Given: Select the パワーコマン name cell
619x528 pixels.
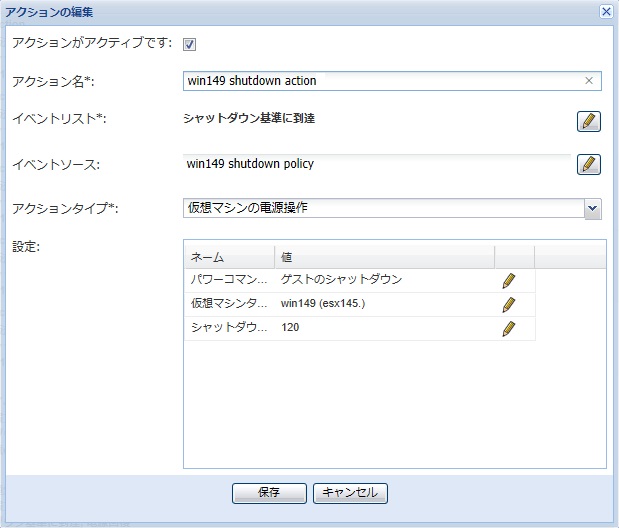Looking at the screenshot, I should [228, 280].
